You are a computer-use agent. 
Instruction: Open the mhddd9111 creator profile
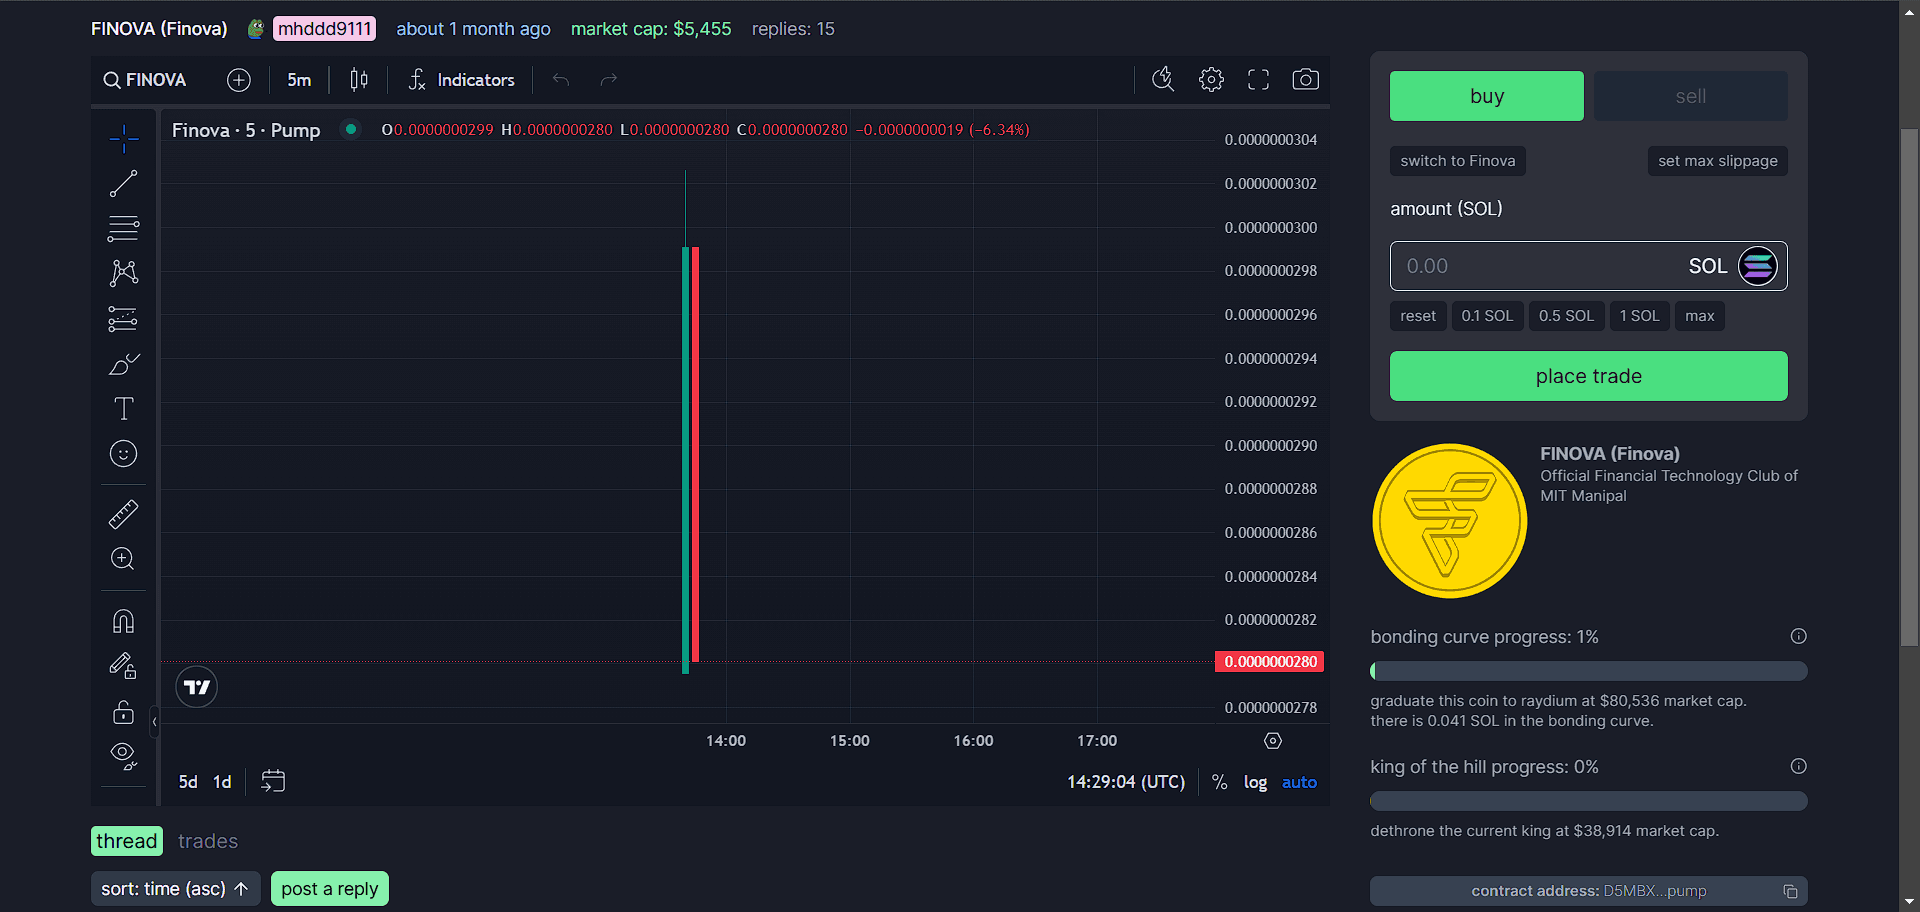tap(324, 29)
